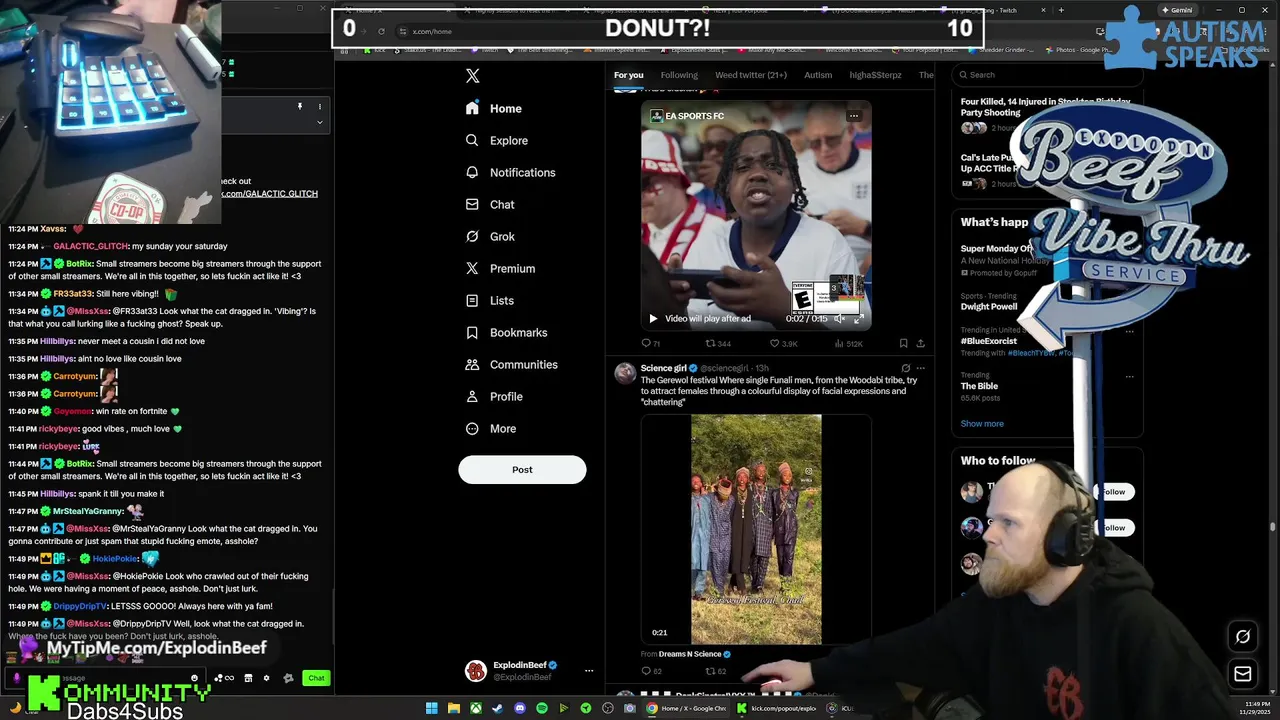The width and height of the screenshot is (1280, 720).
Task: Open GALACTIC_GLITCH link in pinned message
Action: coord(270,193)
